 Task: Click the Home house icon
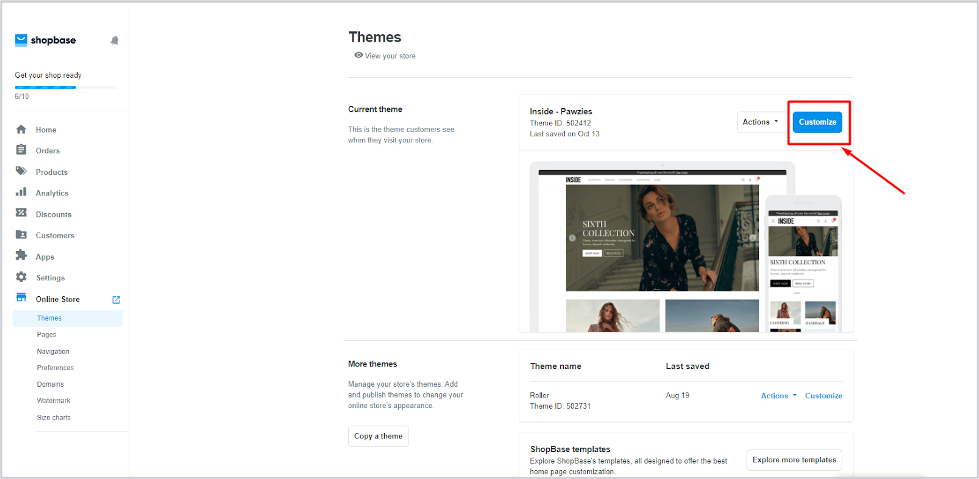point(21,129)
